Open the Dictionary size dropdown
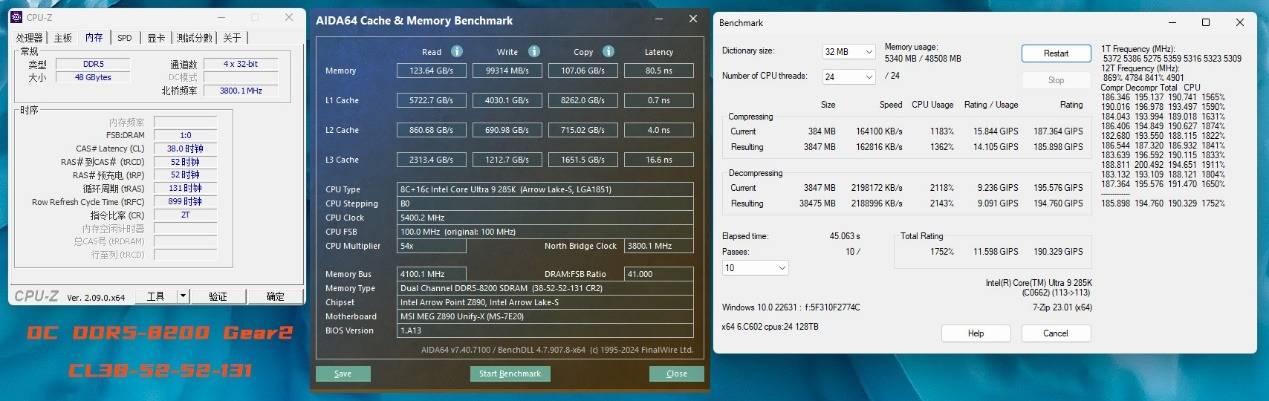 click(x=848, y=52)
